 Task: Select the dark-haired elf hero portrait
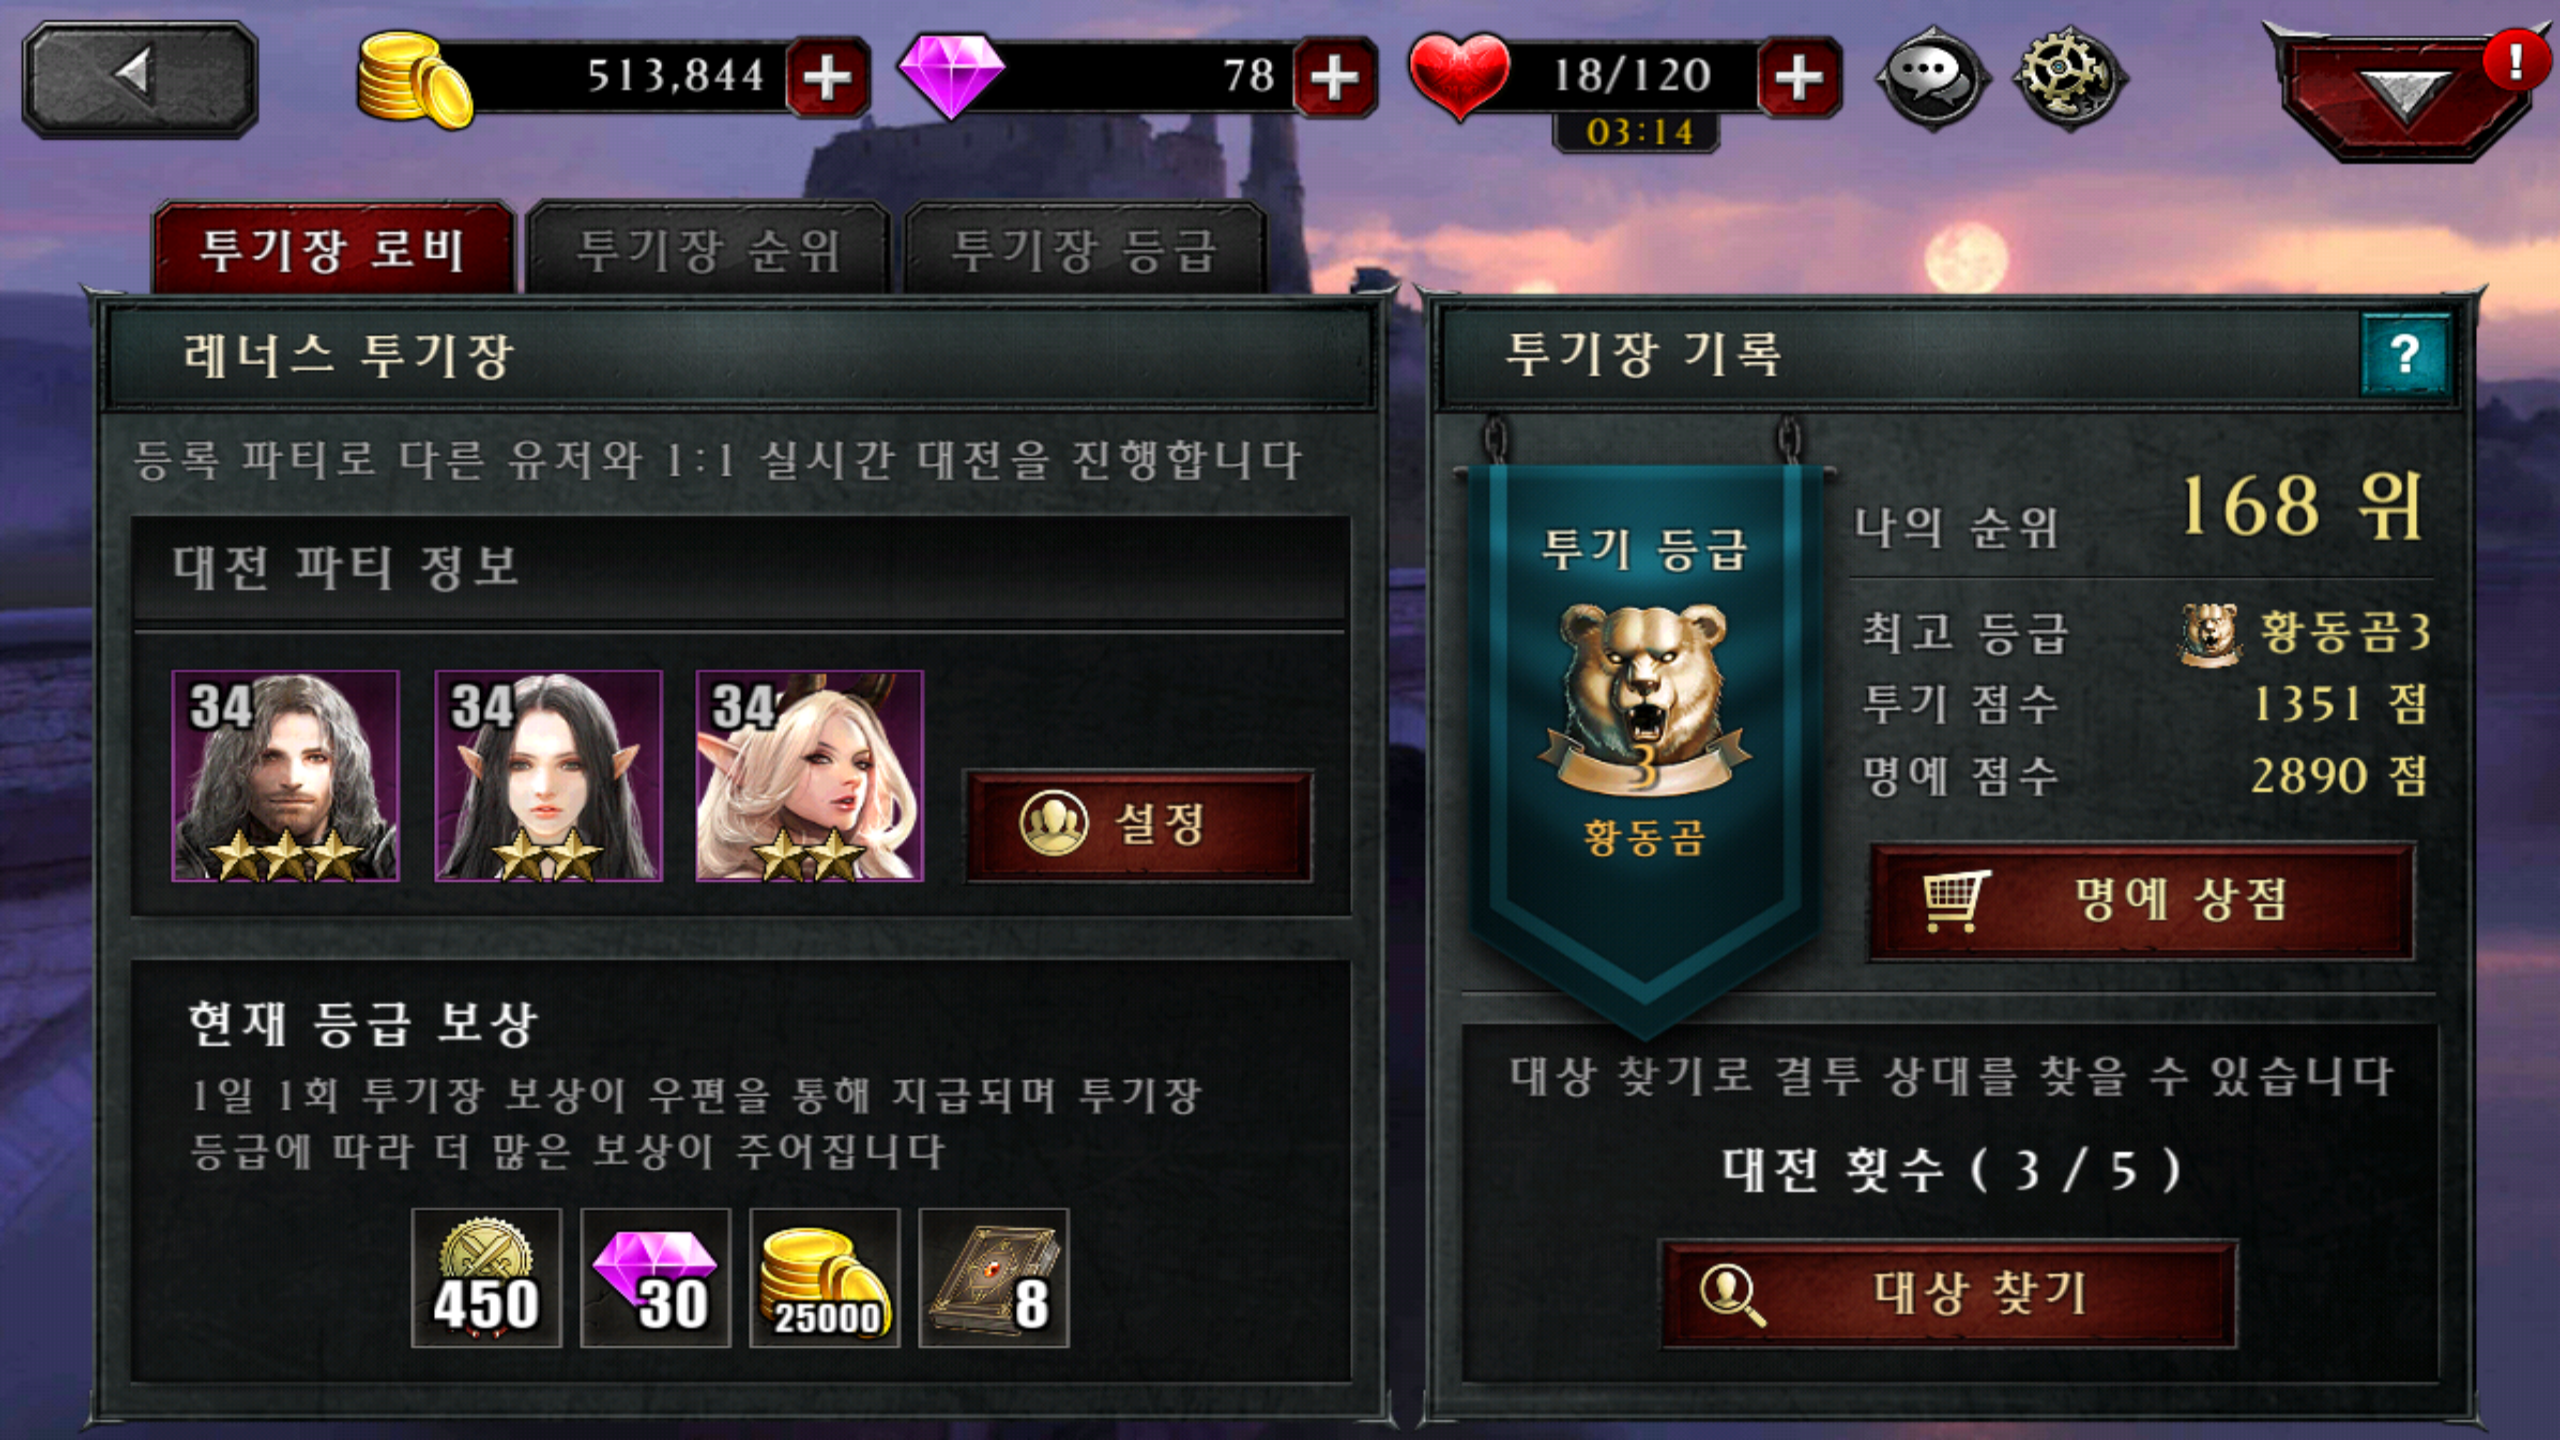548,776
